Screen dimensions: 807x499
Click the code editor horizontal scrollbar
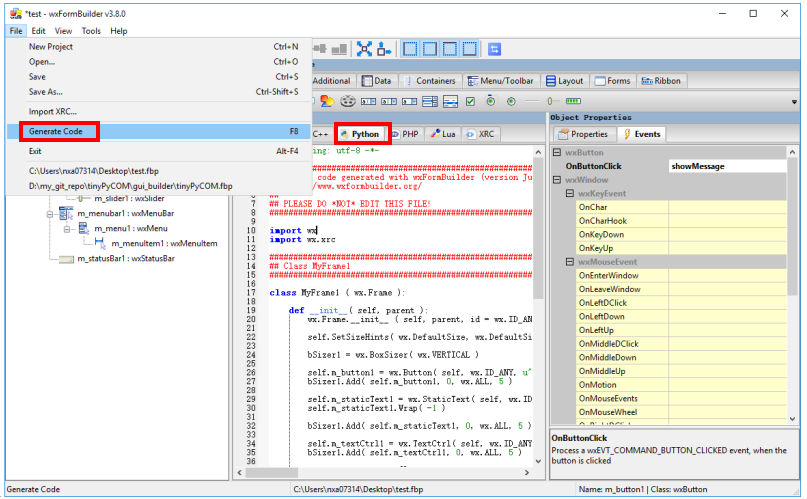[x=383, y=472]
